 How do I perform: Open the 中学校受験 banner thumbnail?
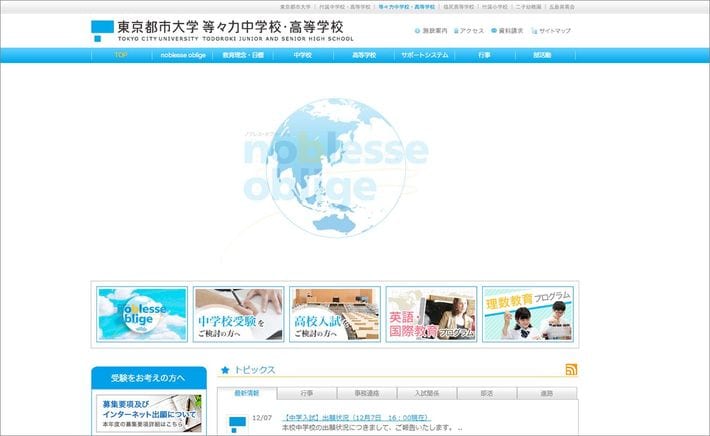click(238, 314)
